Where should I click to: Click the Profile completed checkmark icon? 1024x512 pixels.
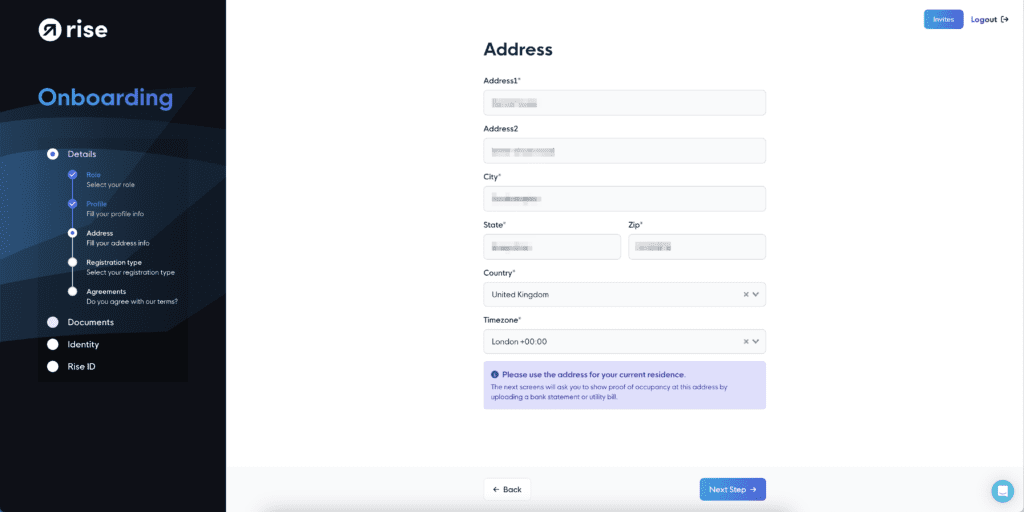pyautogui.click(x=72, y=204)
